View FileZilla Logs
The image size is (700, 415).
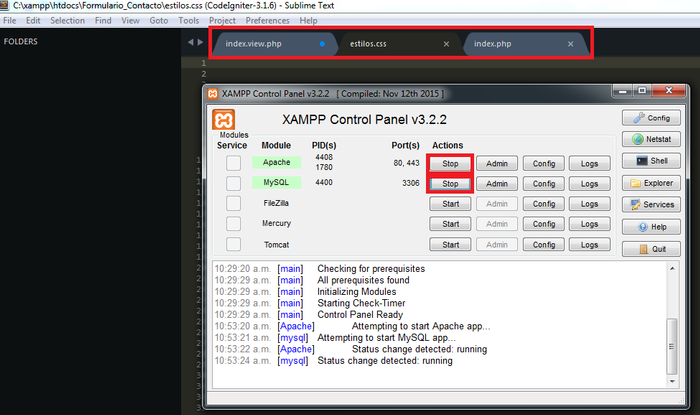coord(589,204)
